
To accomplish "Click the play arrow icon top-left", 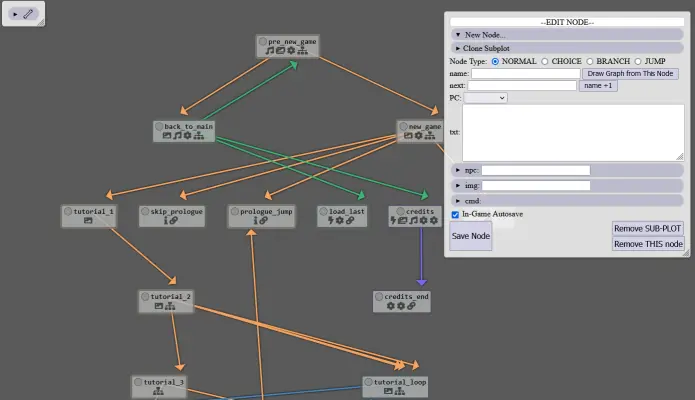I will coord(16,14).
